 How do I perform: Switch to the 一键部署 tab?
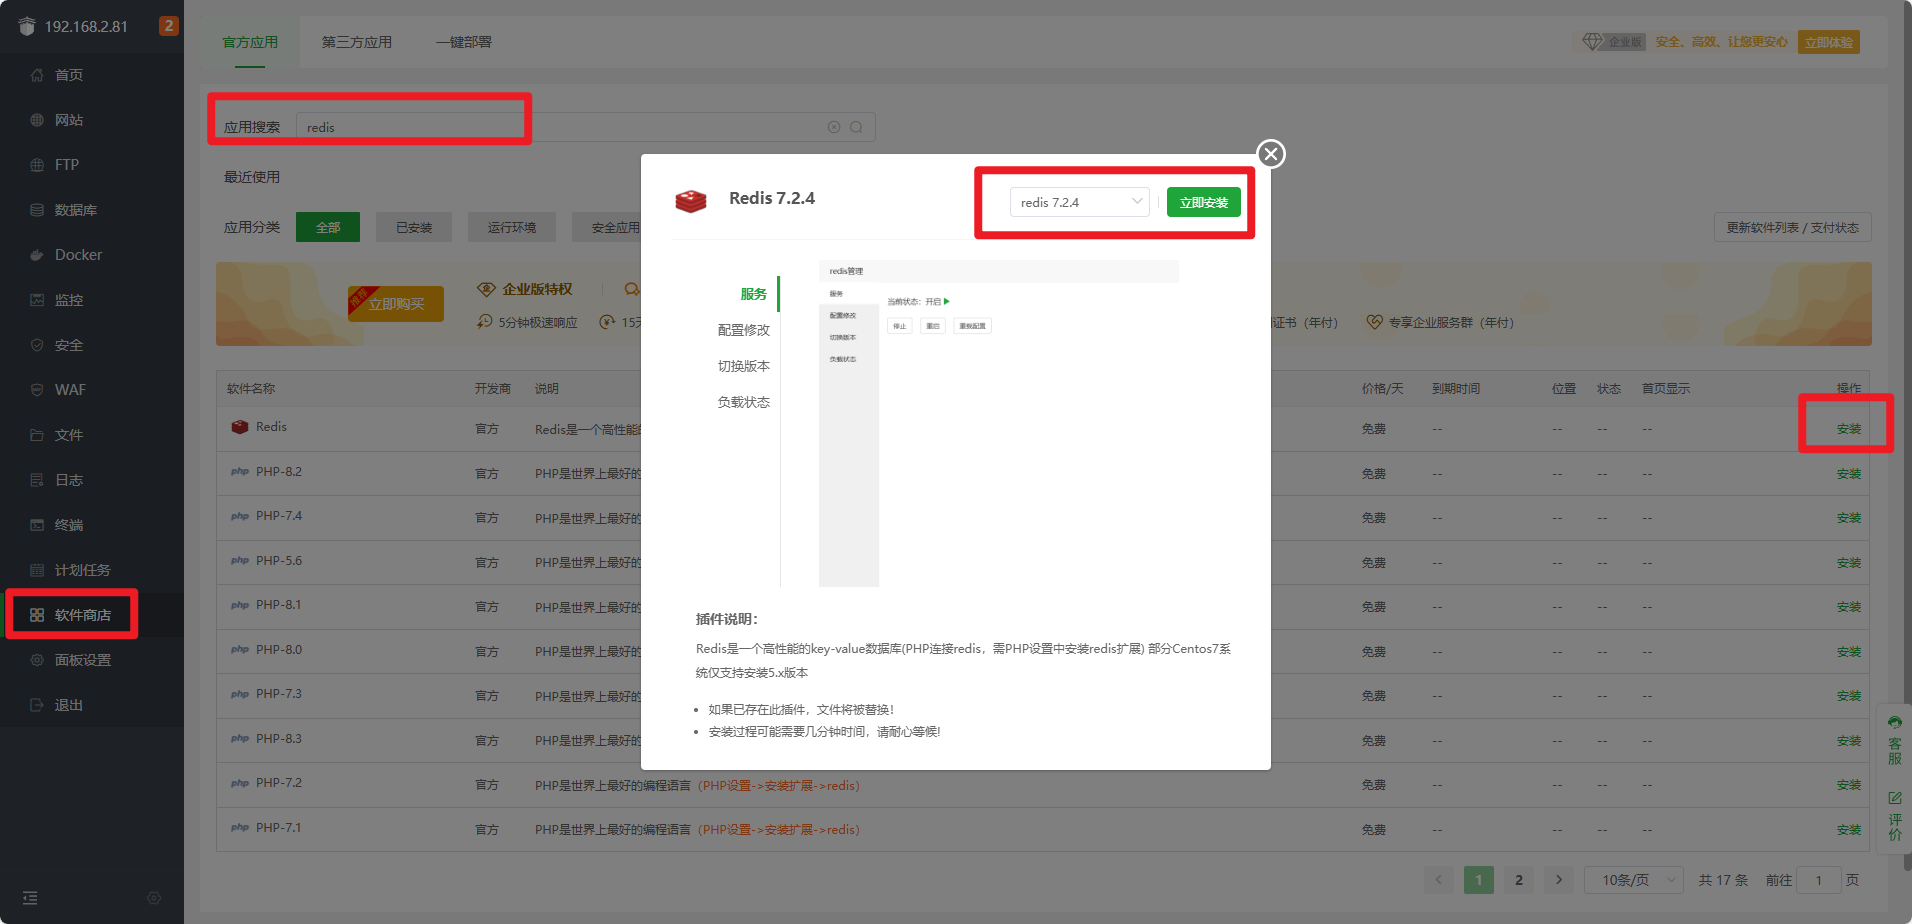464,42
